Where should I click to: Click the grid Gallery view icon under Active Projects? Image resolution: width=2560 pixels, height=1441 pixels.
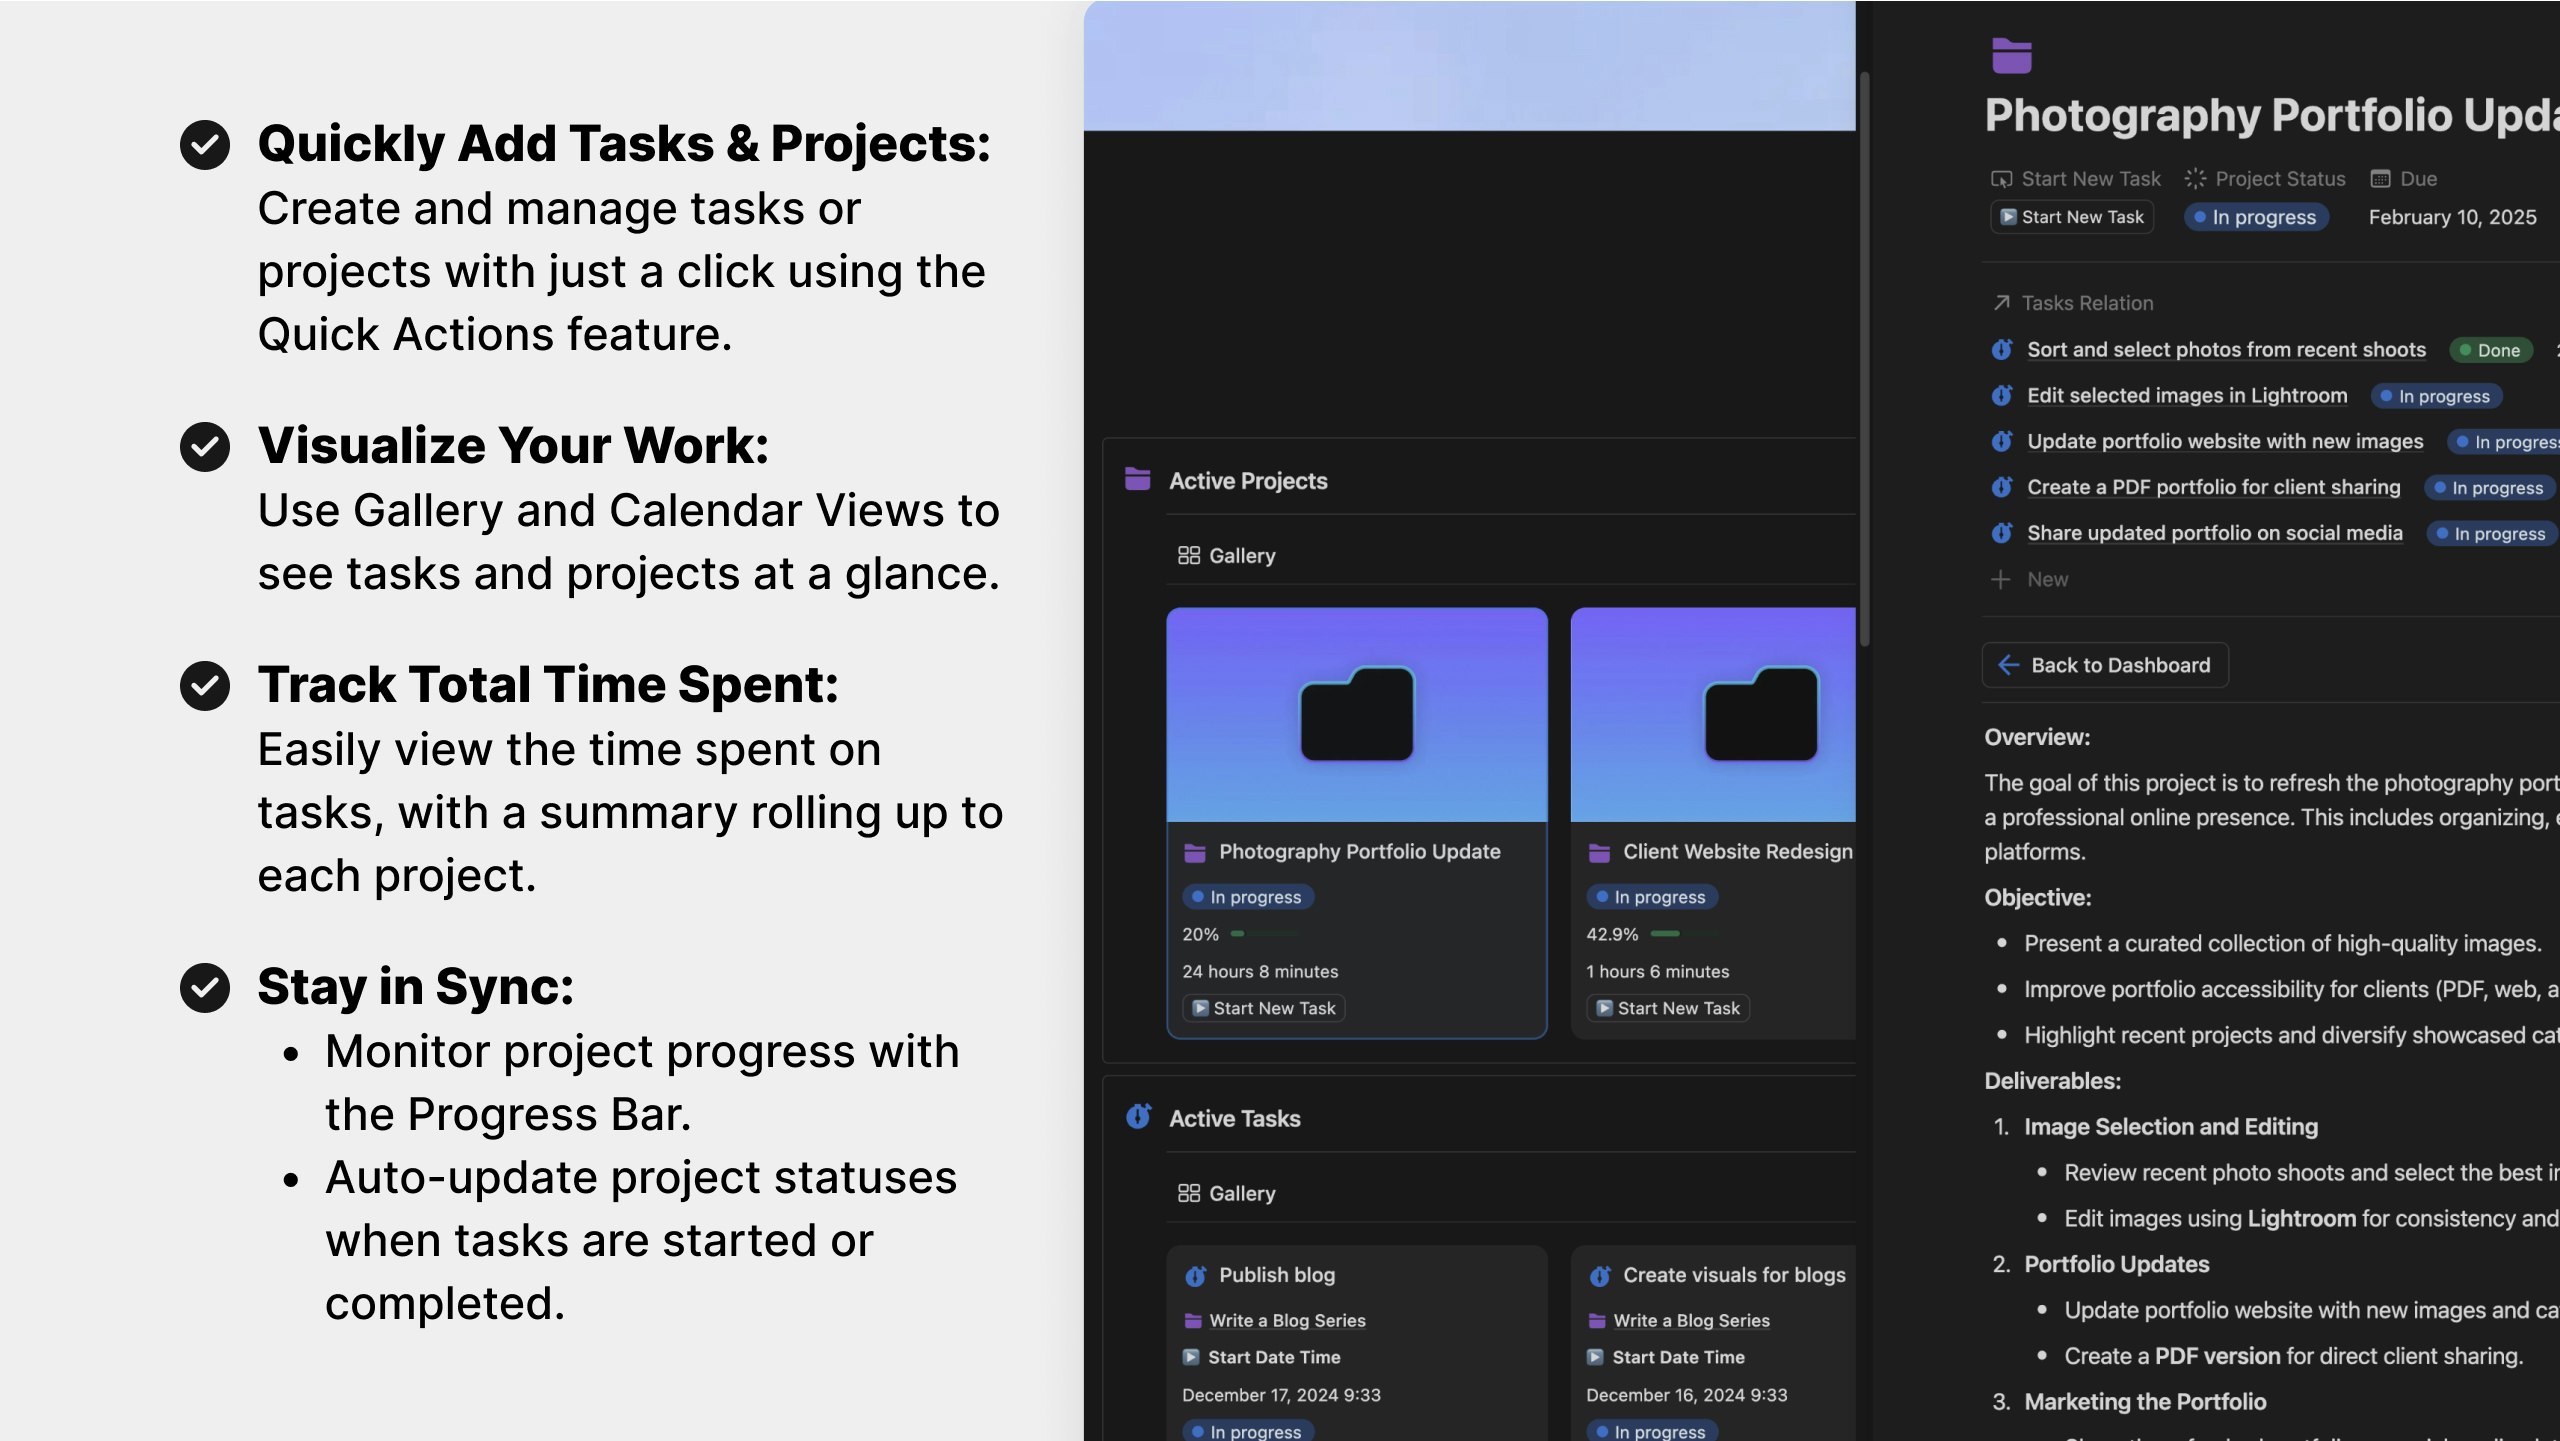(1189, 554)
